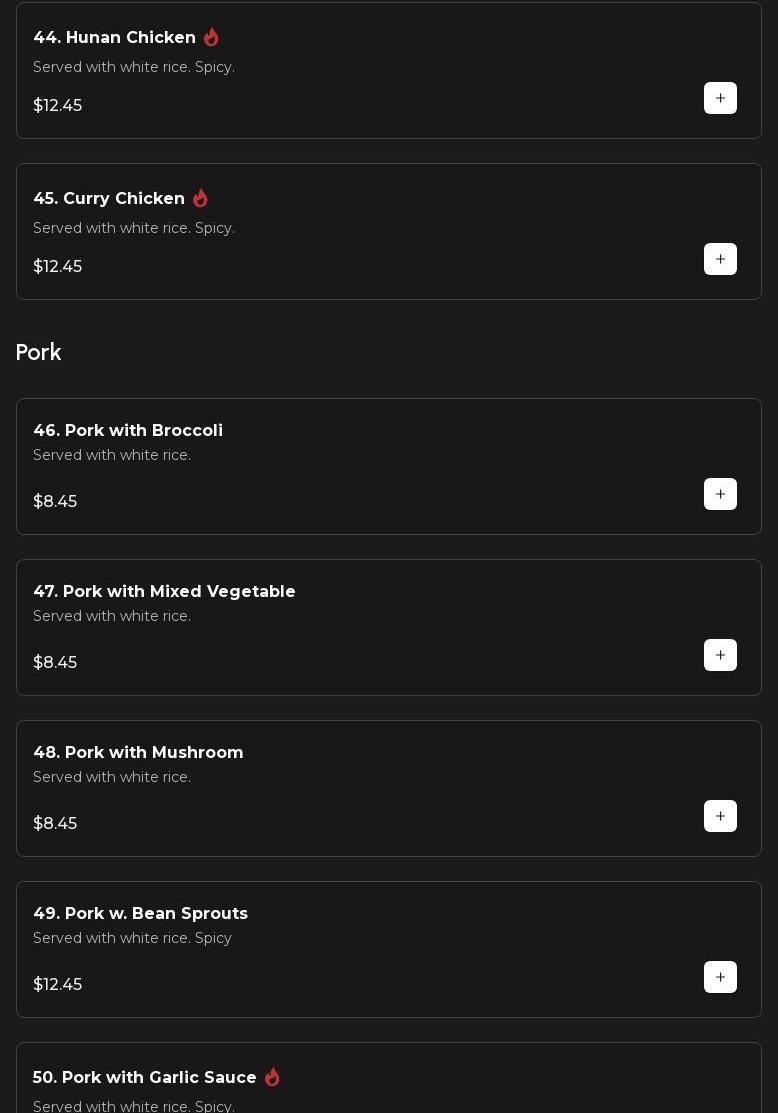Select the Pork section heading
Viewport: 778px width, 1113px height.
(39, 352)
